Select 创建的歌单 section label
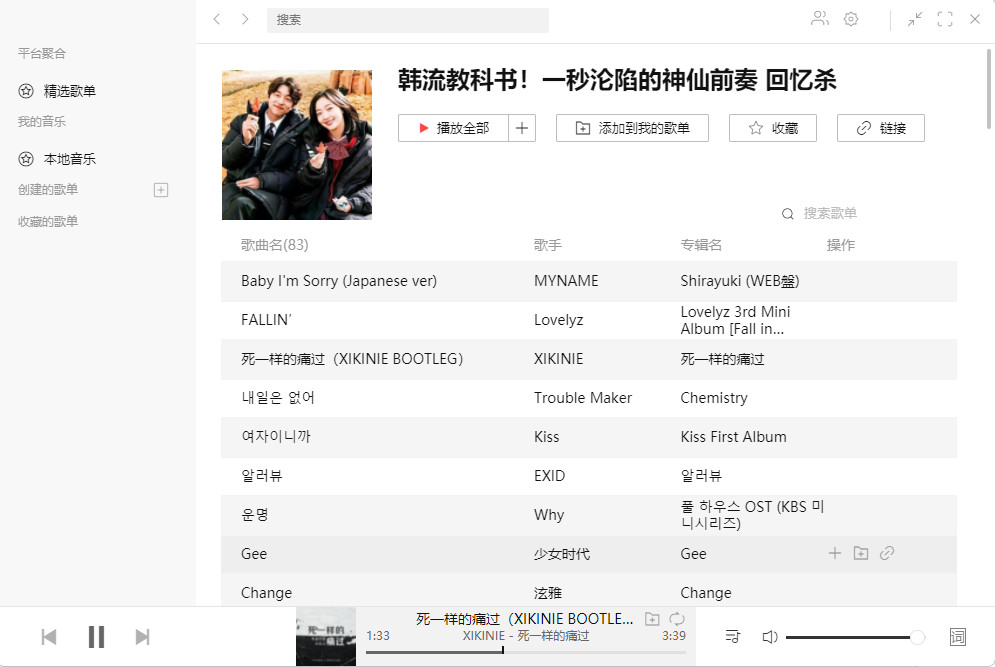The height and width of the screenshot is (667, 995). (x=48, y=189)
